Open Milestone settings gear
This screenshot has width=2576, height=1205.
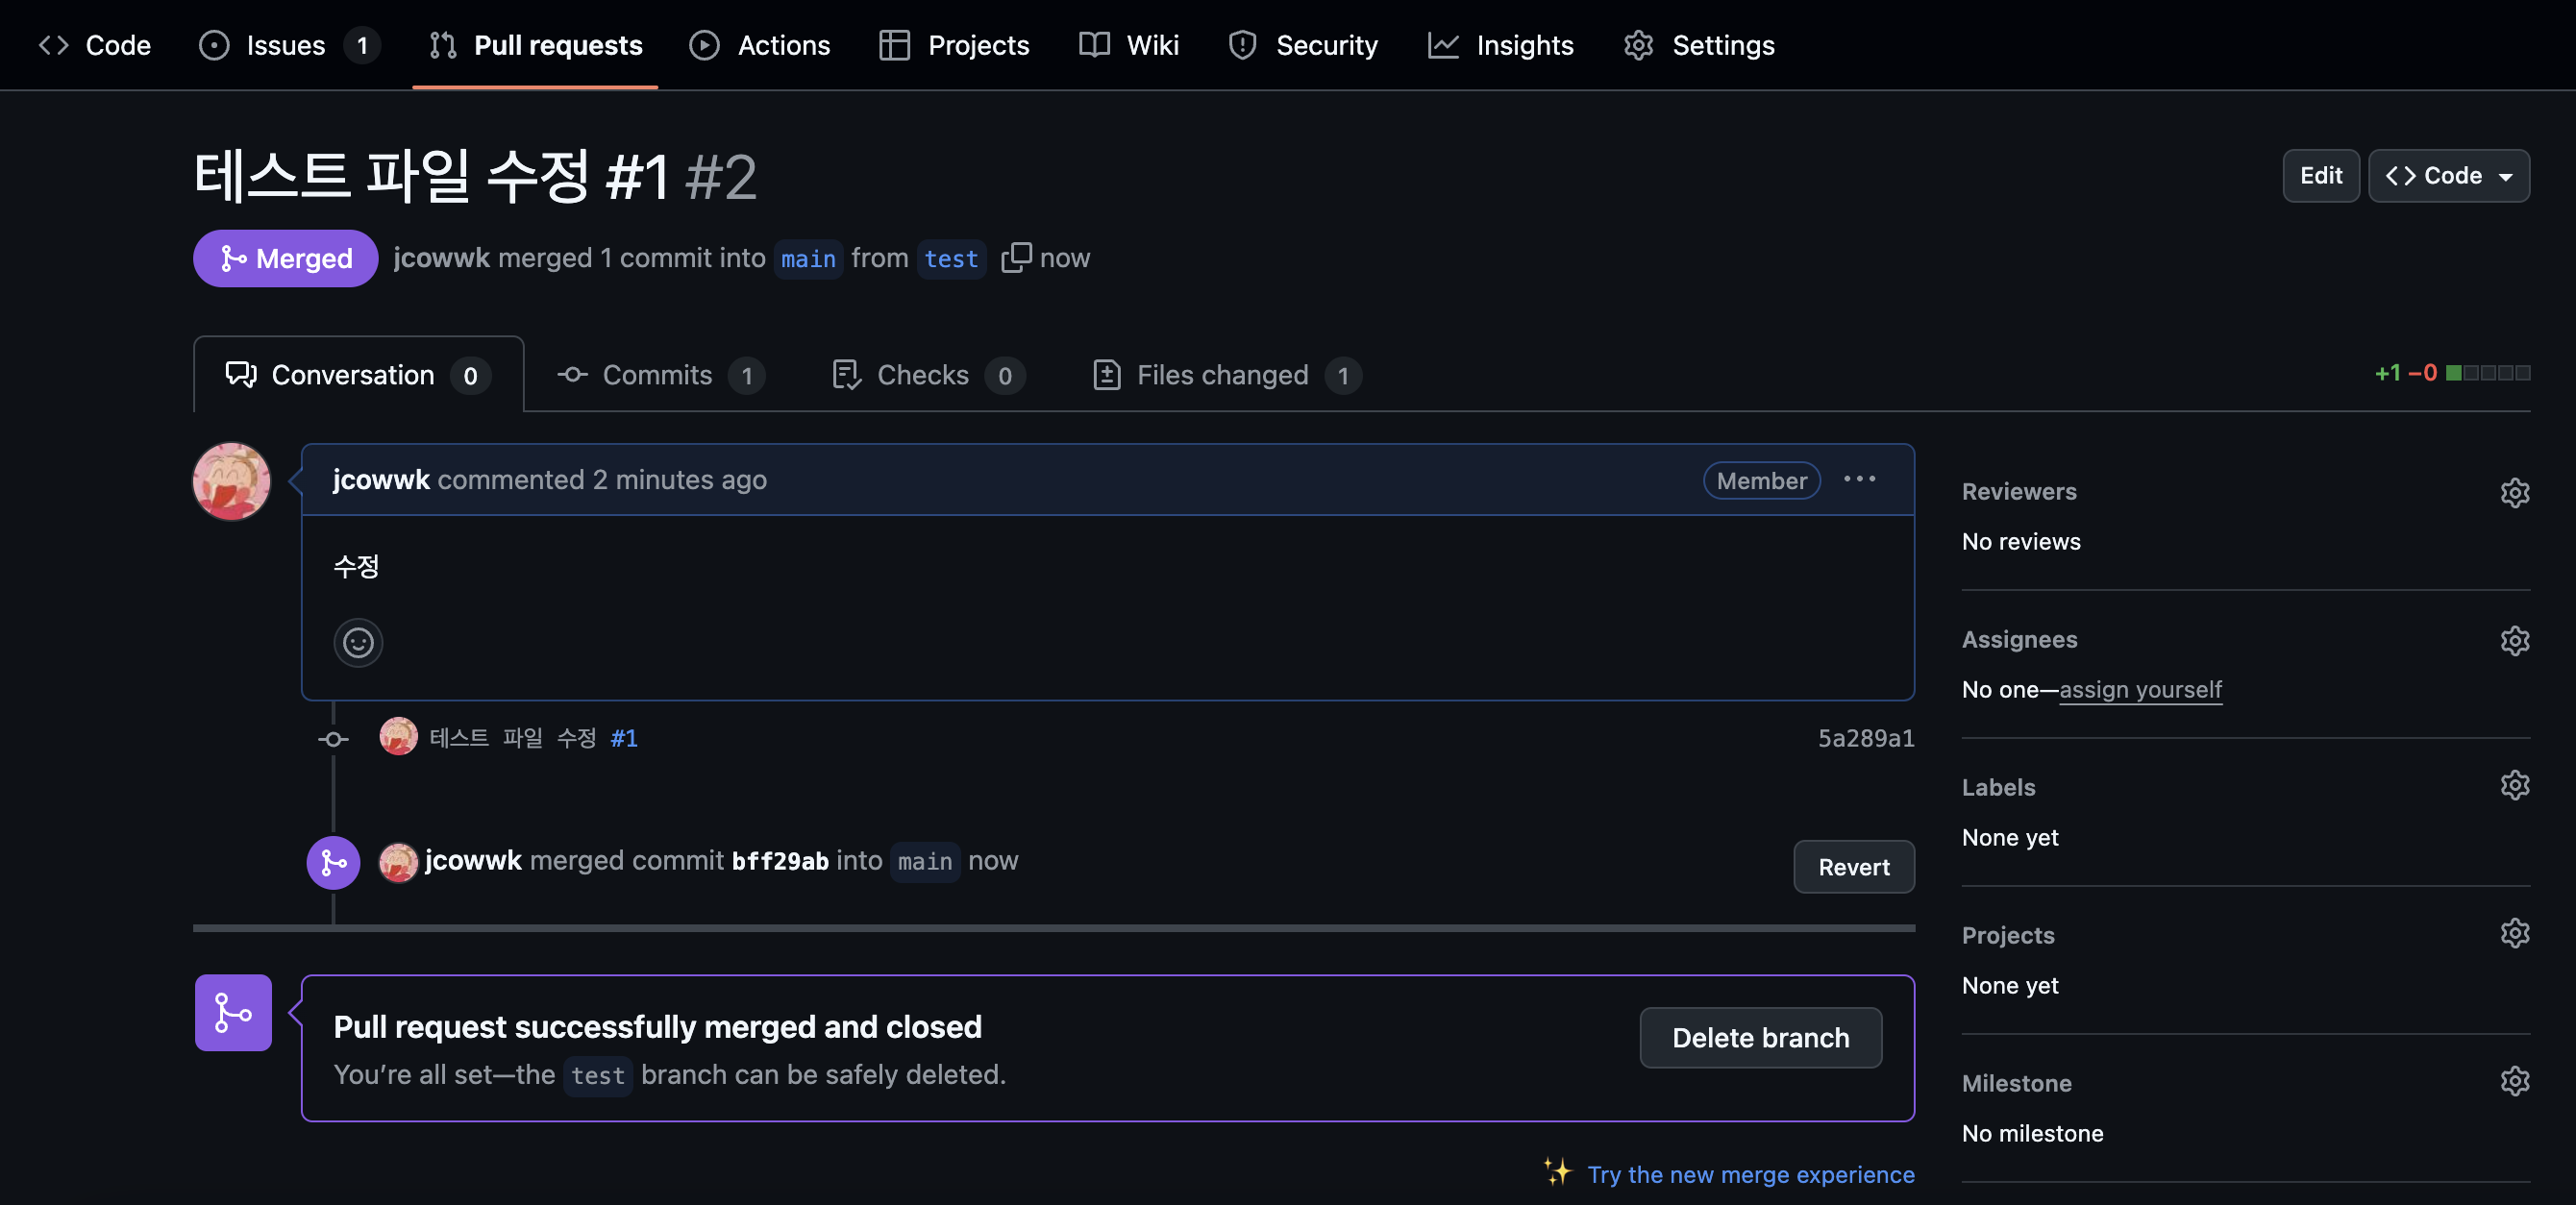point(2514,1081)
